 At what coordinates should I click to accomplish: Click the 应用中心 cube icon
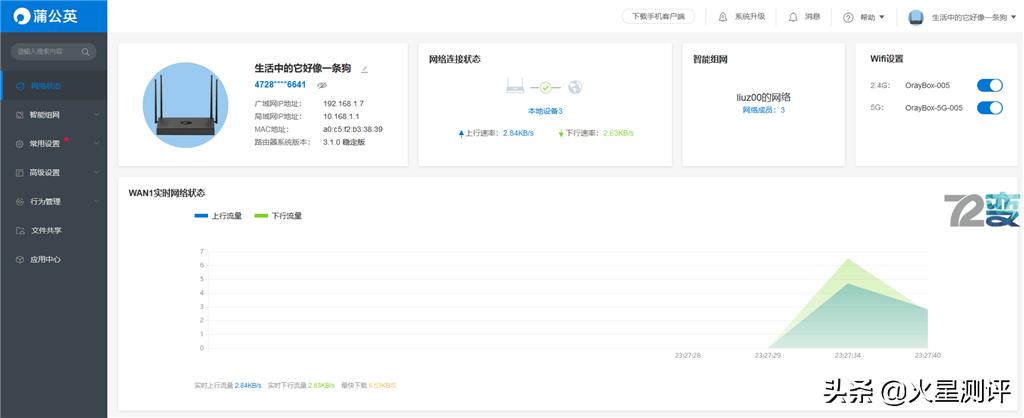coord(20,259)
